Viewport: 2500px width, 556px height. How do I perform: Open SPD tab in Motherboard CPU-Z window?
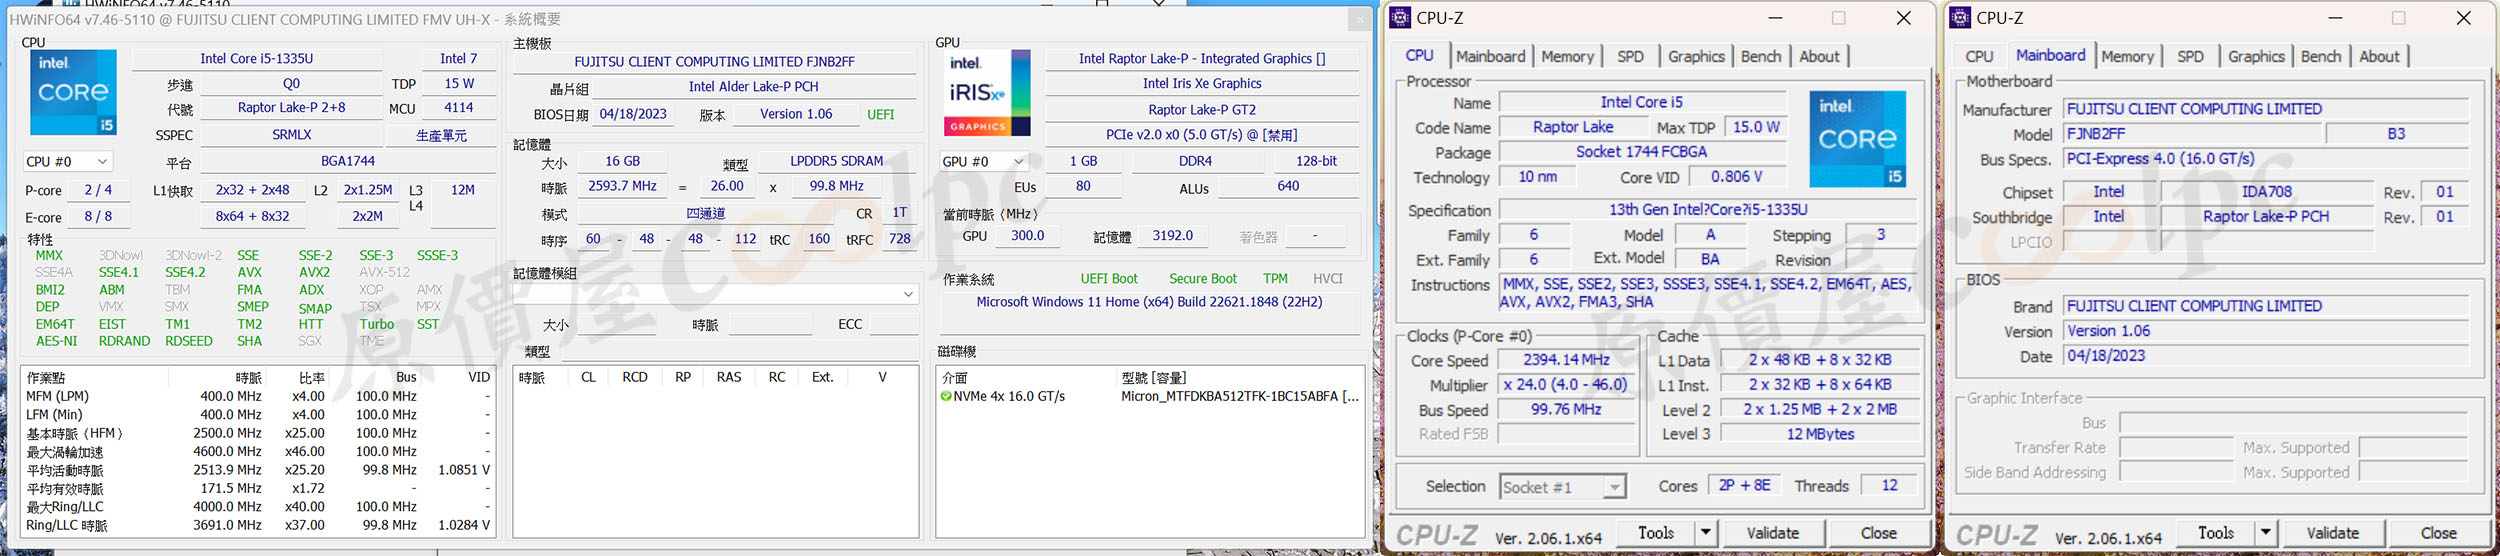point(2190,57)
